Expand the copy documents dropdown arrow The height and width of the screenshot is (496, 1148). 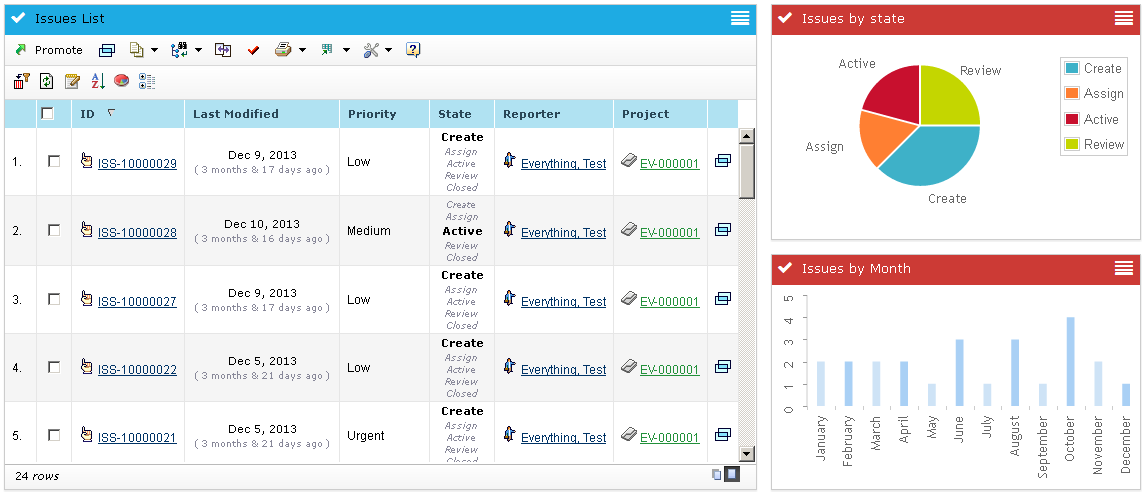(x=154, y=50)
